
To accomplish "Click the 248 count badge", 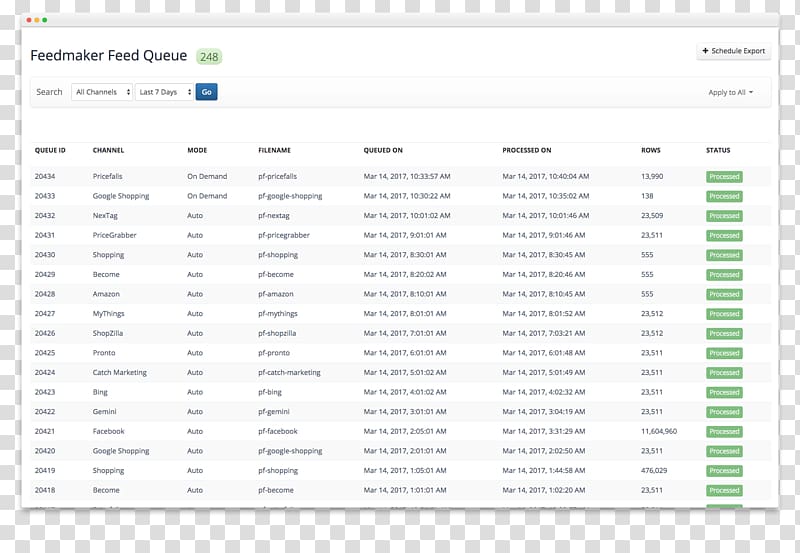I will (x=209, y=57).
